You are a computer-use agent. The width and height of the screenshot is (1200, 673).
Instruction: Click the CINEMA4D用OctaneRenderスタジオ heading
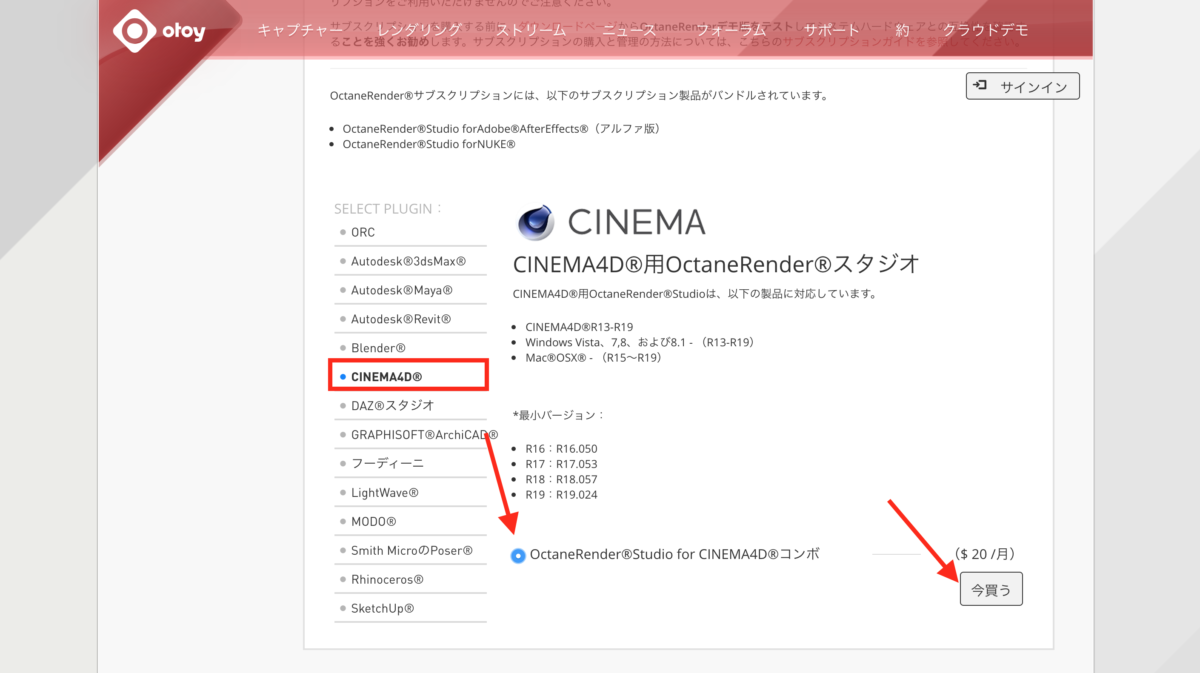click(x=716, y=264)
